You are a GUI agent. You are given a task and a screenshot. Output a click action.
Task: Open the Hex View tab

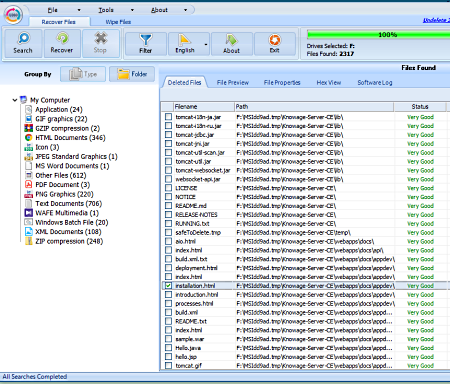(329, 82)
